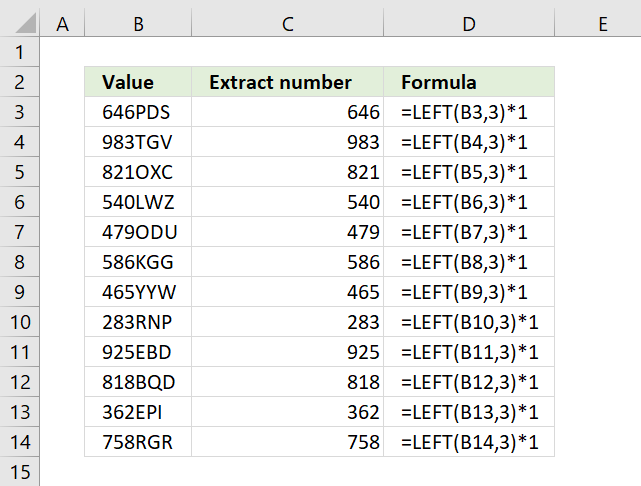The width and height of the screenshot is (641, 486).
Task: Select column C header
Action: pos(287,24)
